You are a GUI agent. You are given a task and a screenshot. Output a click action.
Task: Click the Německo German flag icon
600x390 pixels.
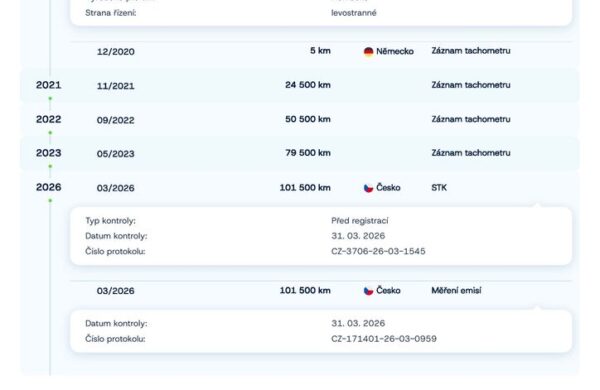[368, 51]
